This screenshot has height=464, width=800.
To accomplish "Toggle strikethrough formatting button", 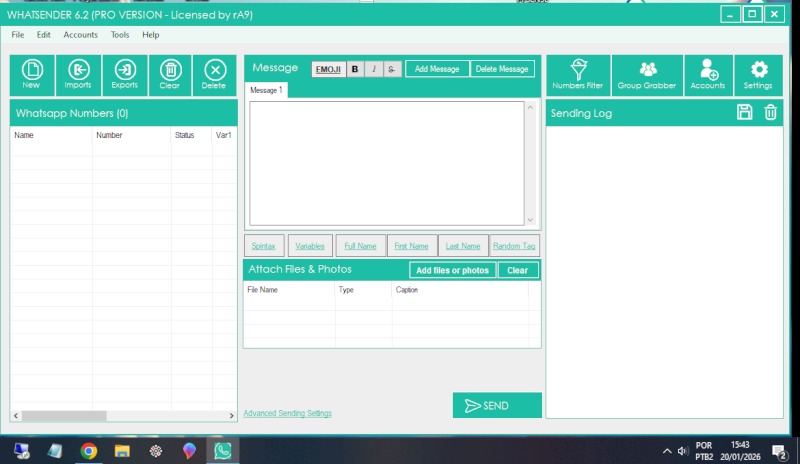I will coord(392,69).
